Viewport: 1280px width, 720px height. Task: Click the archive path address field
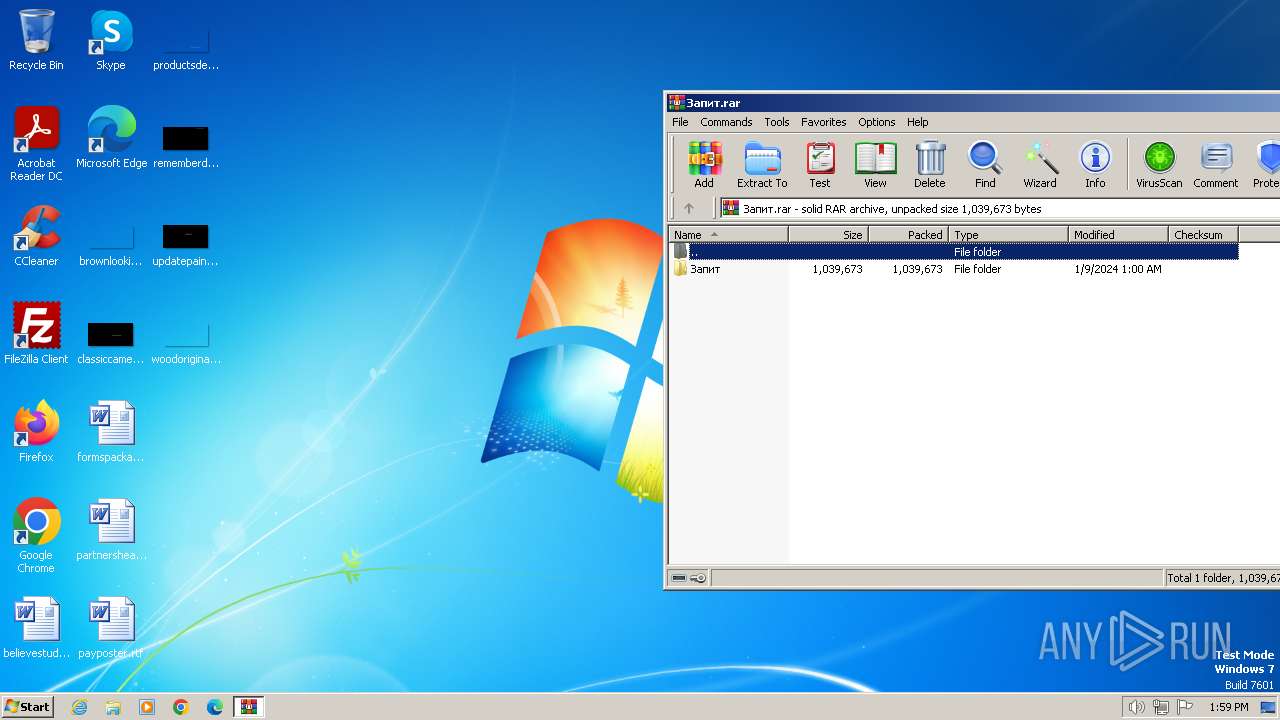1000,209
